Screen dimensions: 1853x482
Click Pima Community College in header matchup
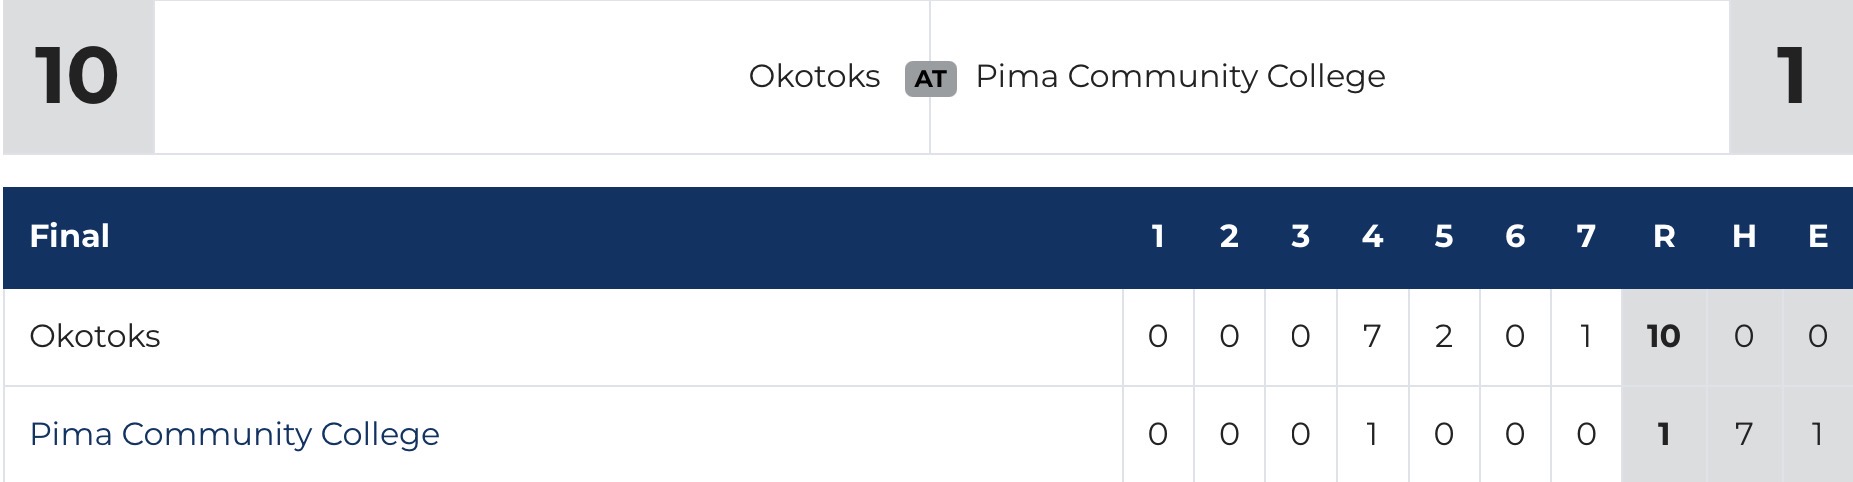(1180, 76)
